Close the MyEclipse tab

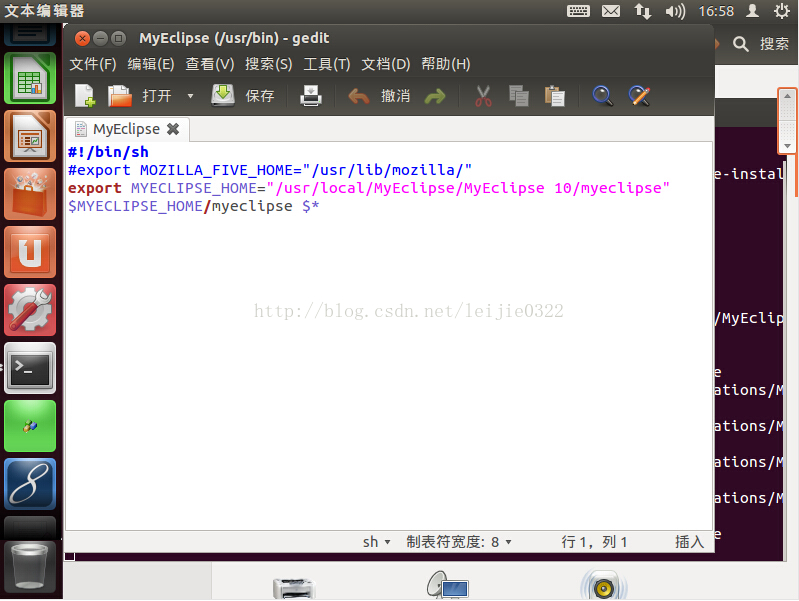point(173,129)
